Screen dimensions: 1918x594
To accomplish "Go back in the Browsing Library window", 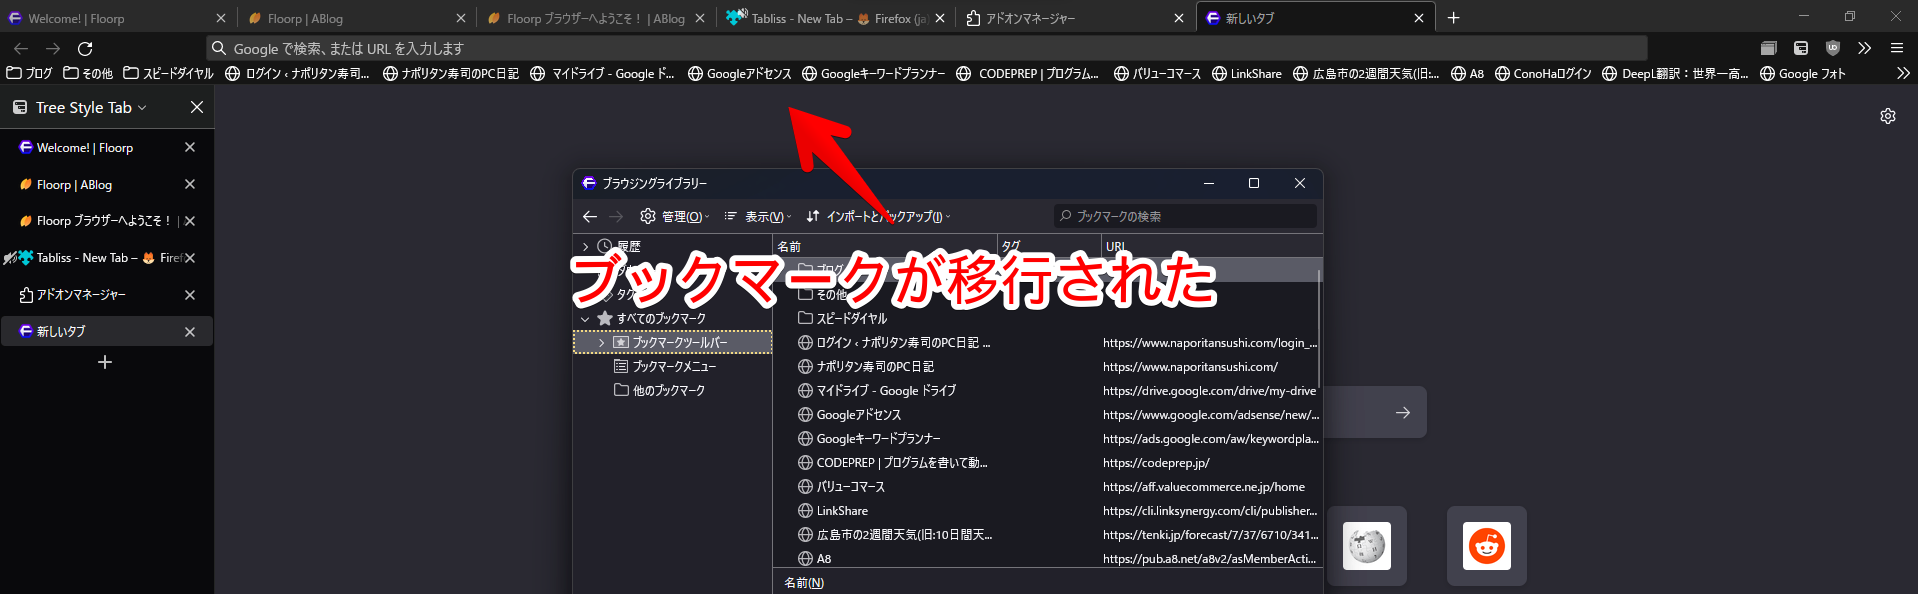I will (590, 216).
